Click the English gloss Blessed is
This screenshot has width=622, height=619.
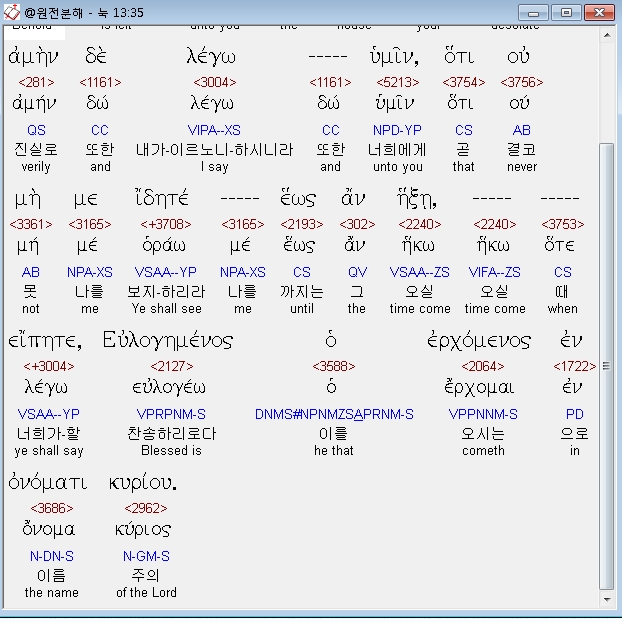pyautogui.click(x=171, y=450)
